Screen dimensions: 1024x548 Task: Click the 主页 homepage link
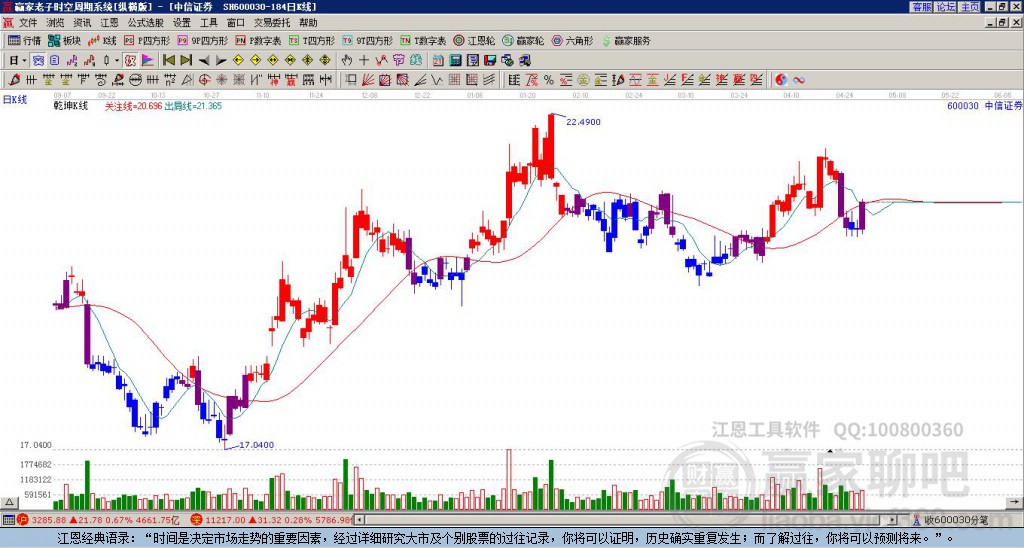[970, 7]
